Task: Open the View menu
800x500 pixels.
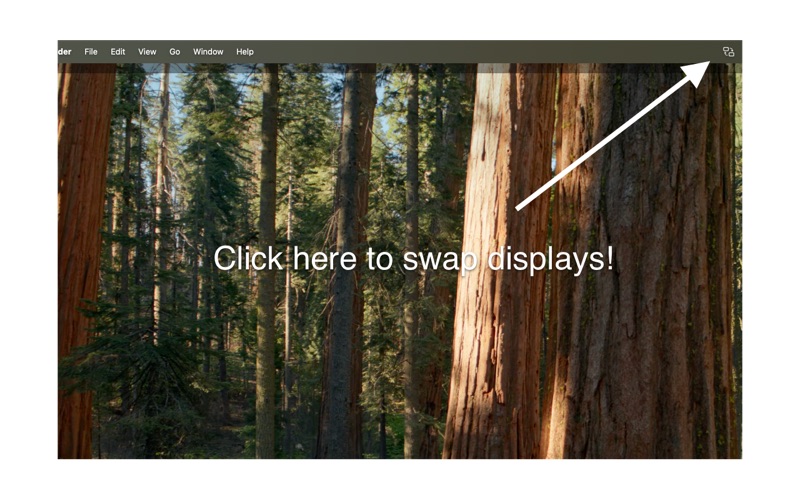Action: coord(147,52)
